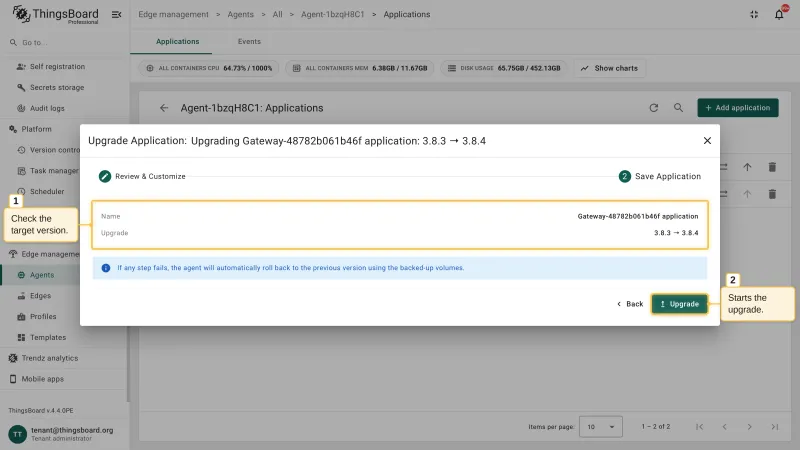The height and width of the screenshot is (450, 800).
Task: Focus the Go to search field
Action: click(x=64, y=42)
